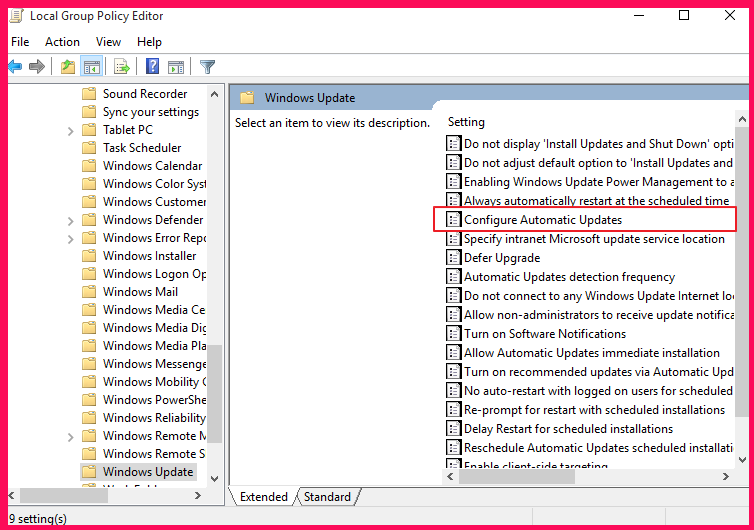Toggle Show/Hide Console Tree icon

click(x=91, y=67)
